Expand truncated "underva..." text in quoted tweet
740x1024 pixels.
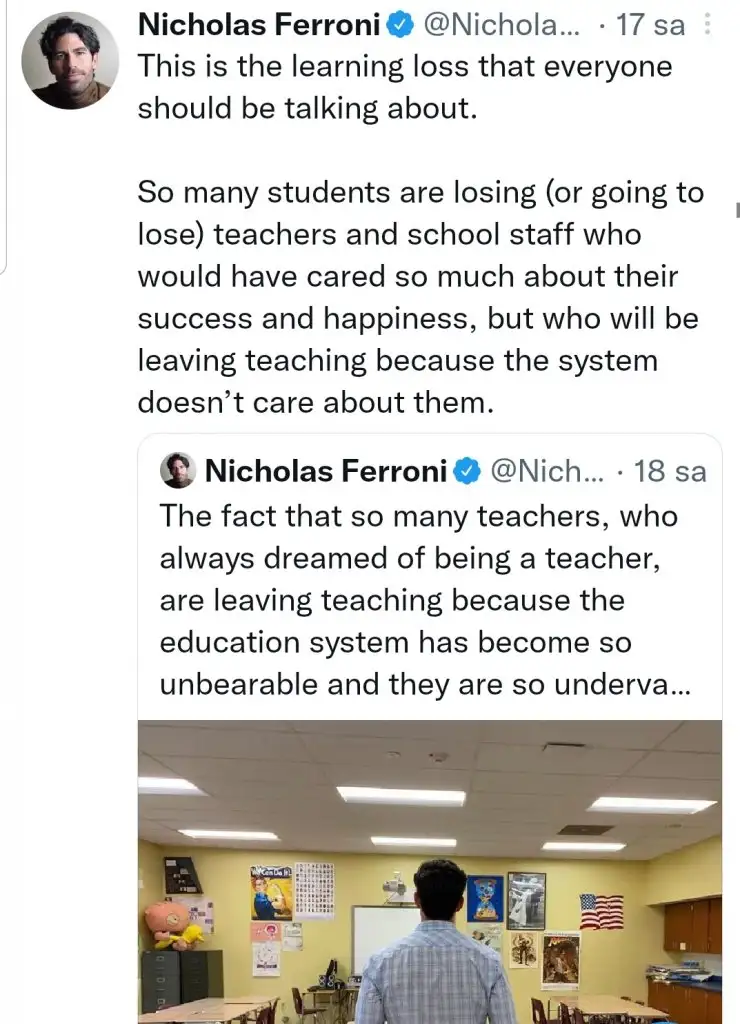pos(640,686)
